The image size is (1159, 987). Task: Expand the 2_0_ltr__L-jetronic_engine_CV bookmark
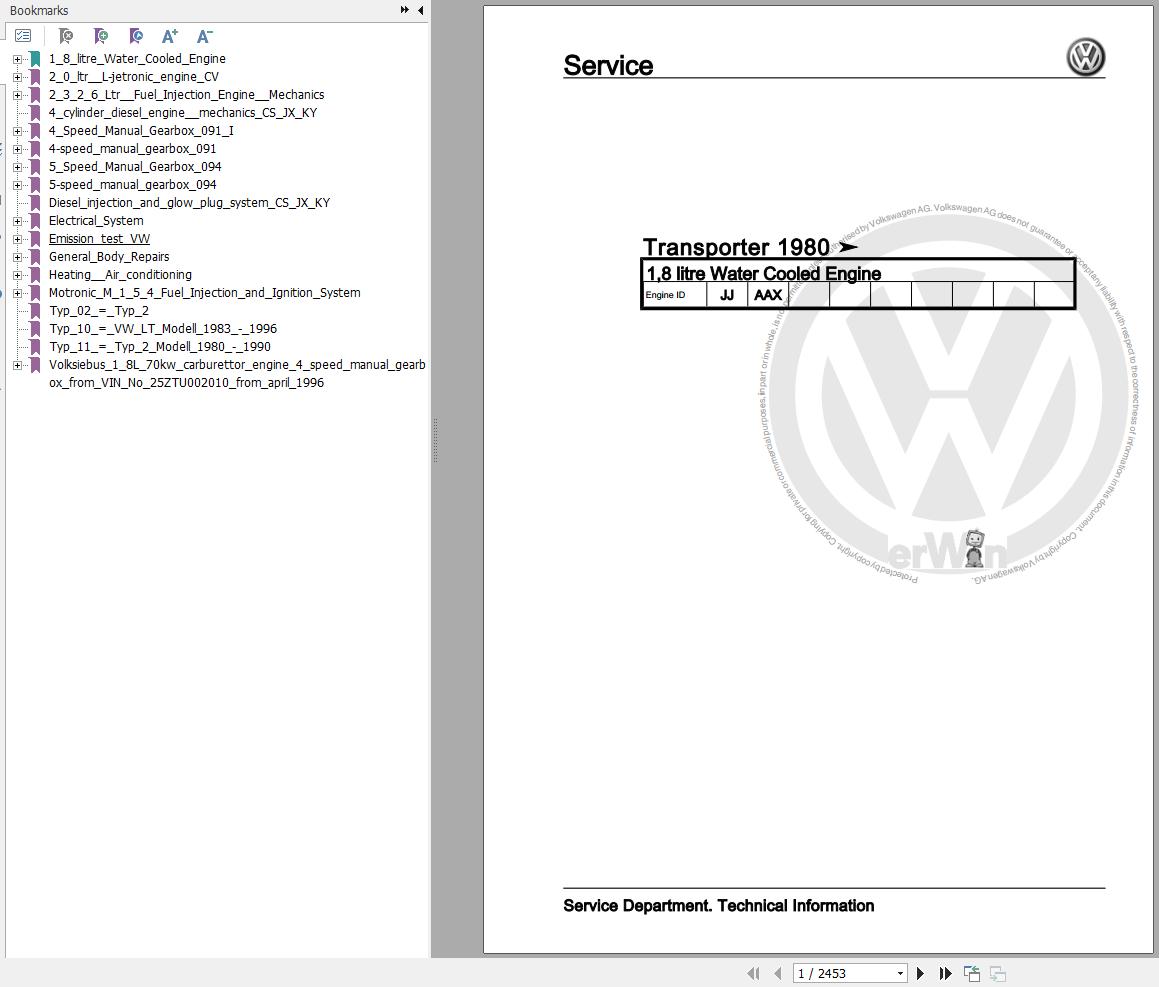(17, 77)
